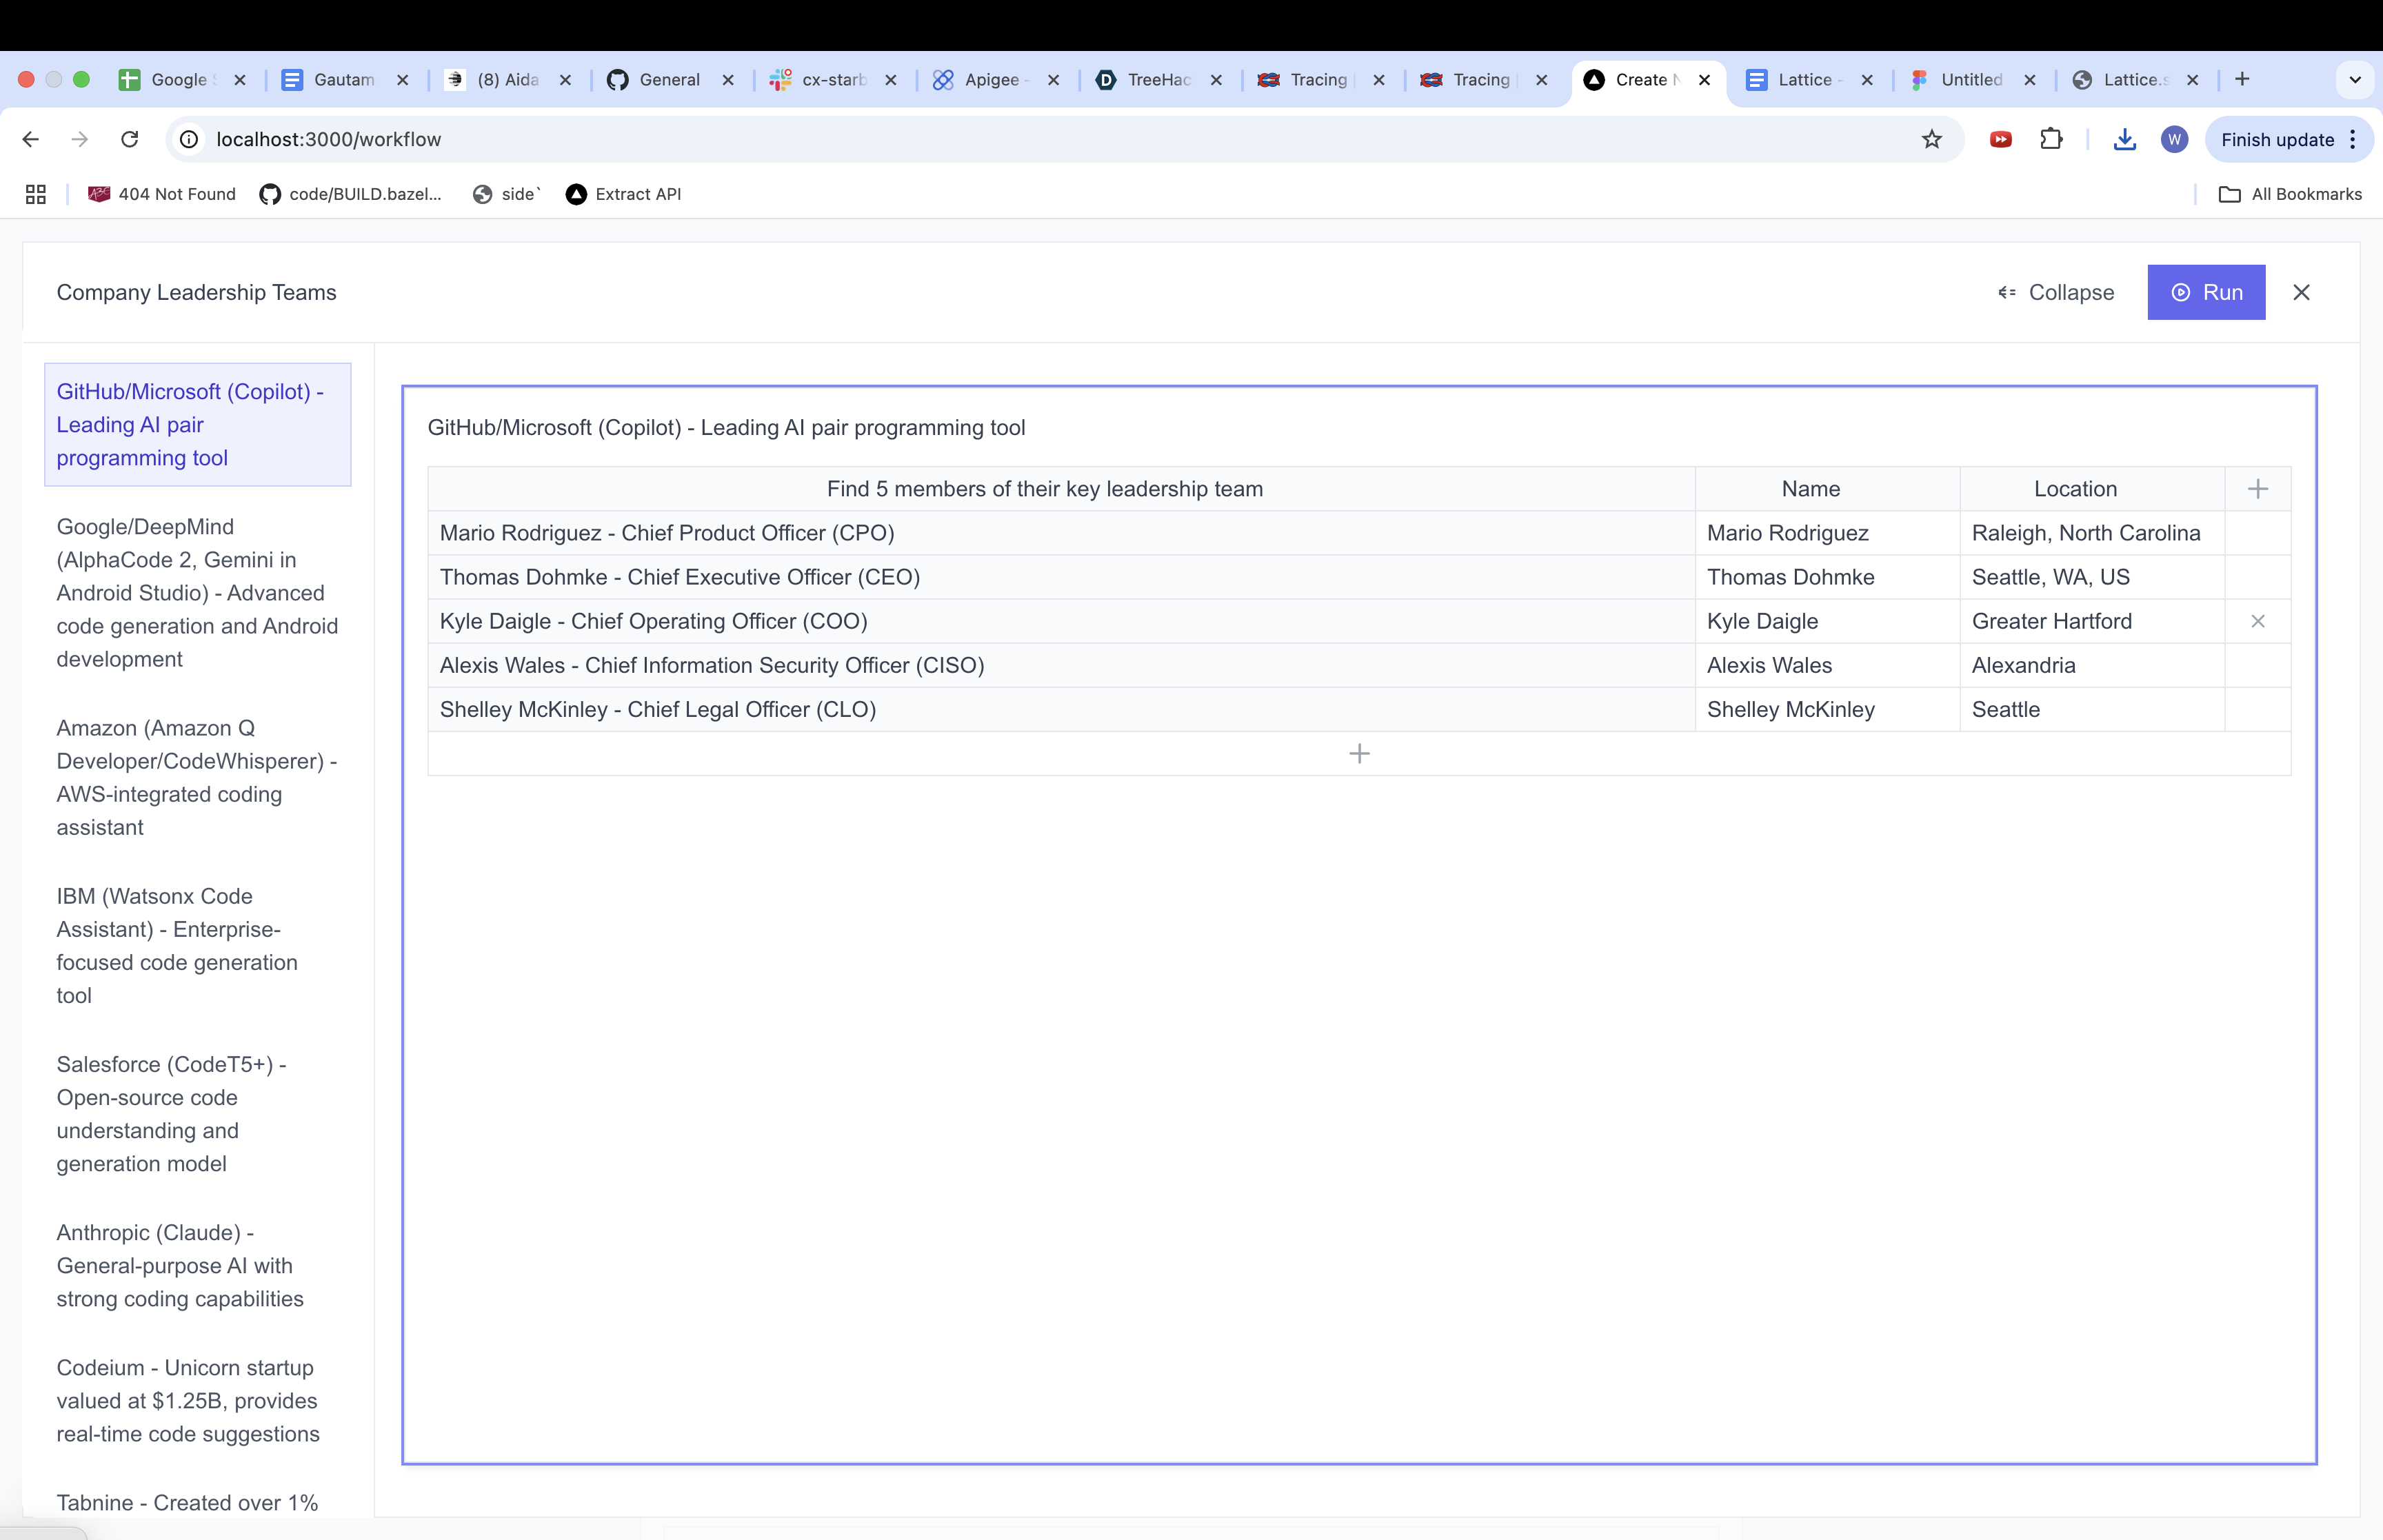
Task: Select Anthropic (Claude) in sidebar
Action: coord(180,1265)
